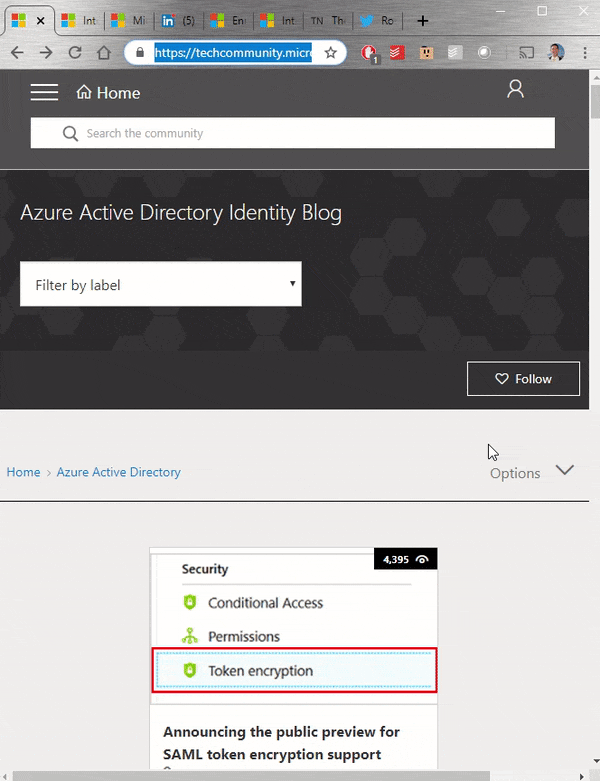
Task: Click the Search the community field
Action: point(293,133)
